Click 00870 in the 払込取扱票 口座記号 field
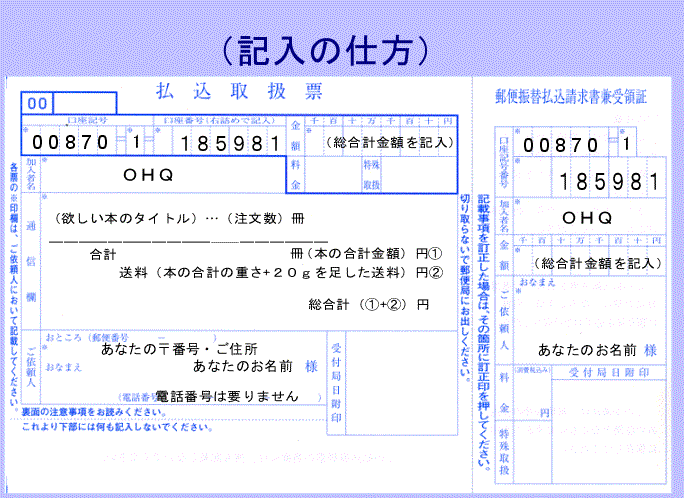 coord(70,142)
